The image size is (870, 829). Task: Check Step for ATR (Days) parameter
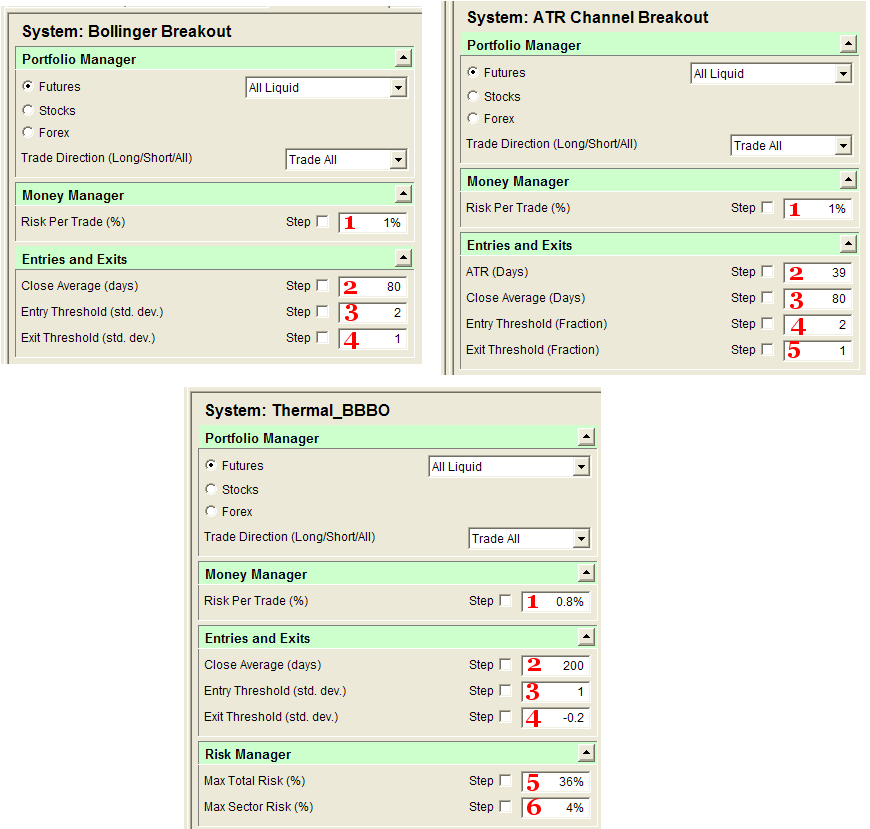point(765,272)
